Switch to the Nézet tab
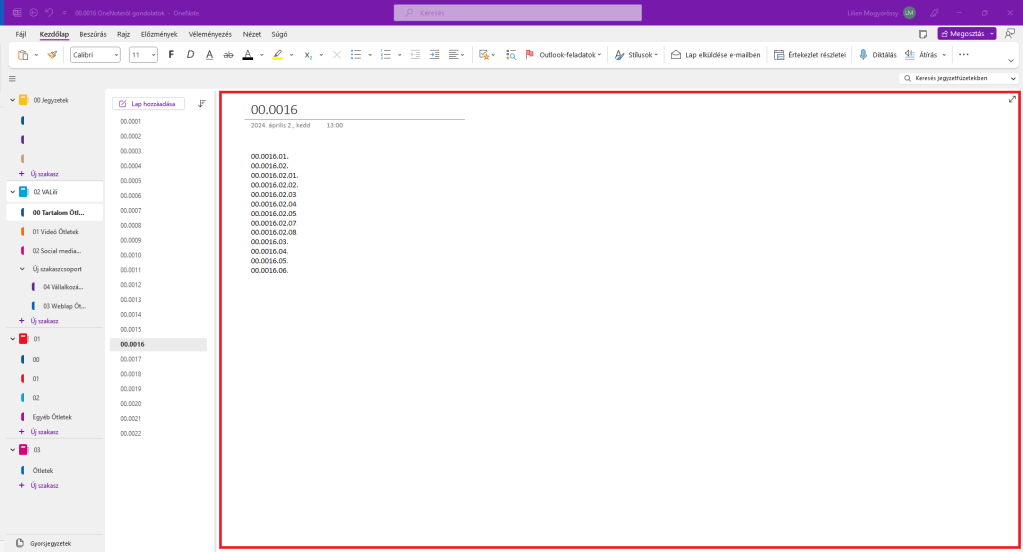This screenshot has width=1023, height=552. (x=252, y=34)
